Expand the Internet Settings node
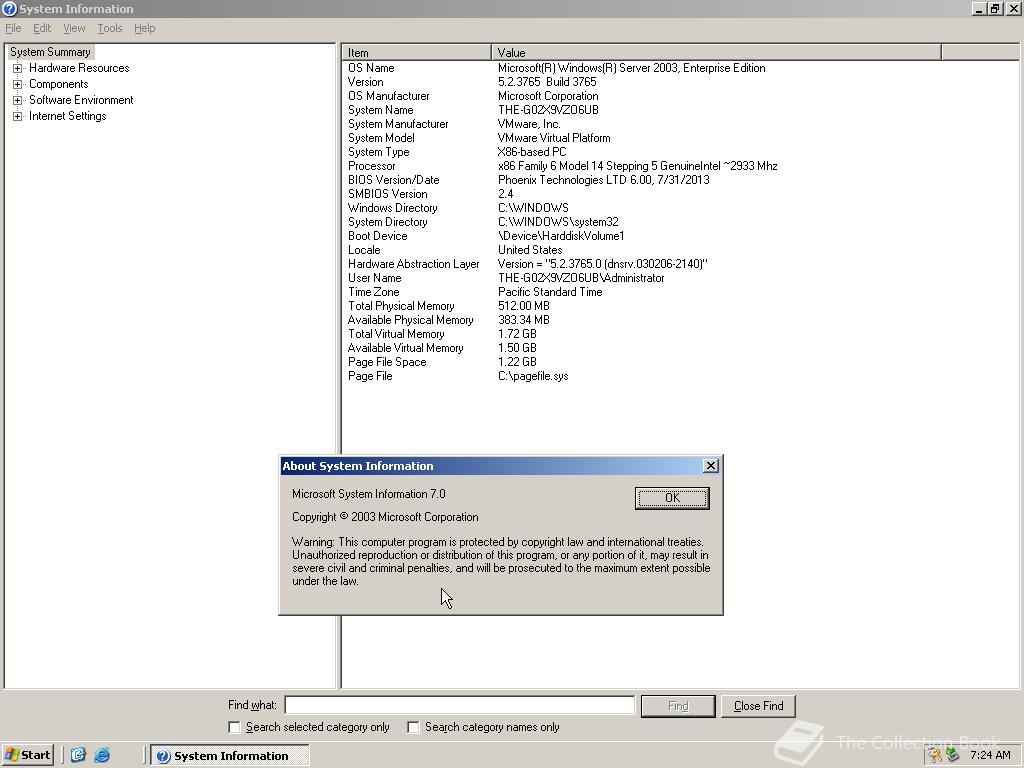 pyautogui.click(x=18, y=116)
